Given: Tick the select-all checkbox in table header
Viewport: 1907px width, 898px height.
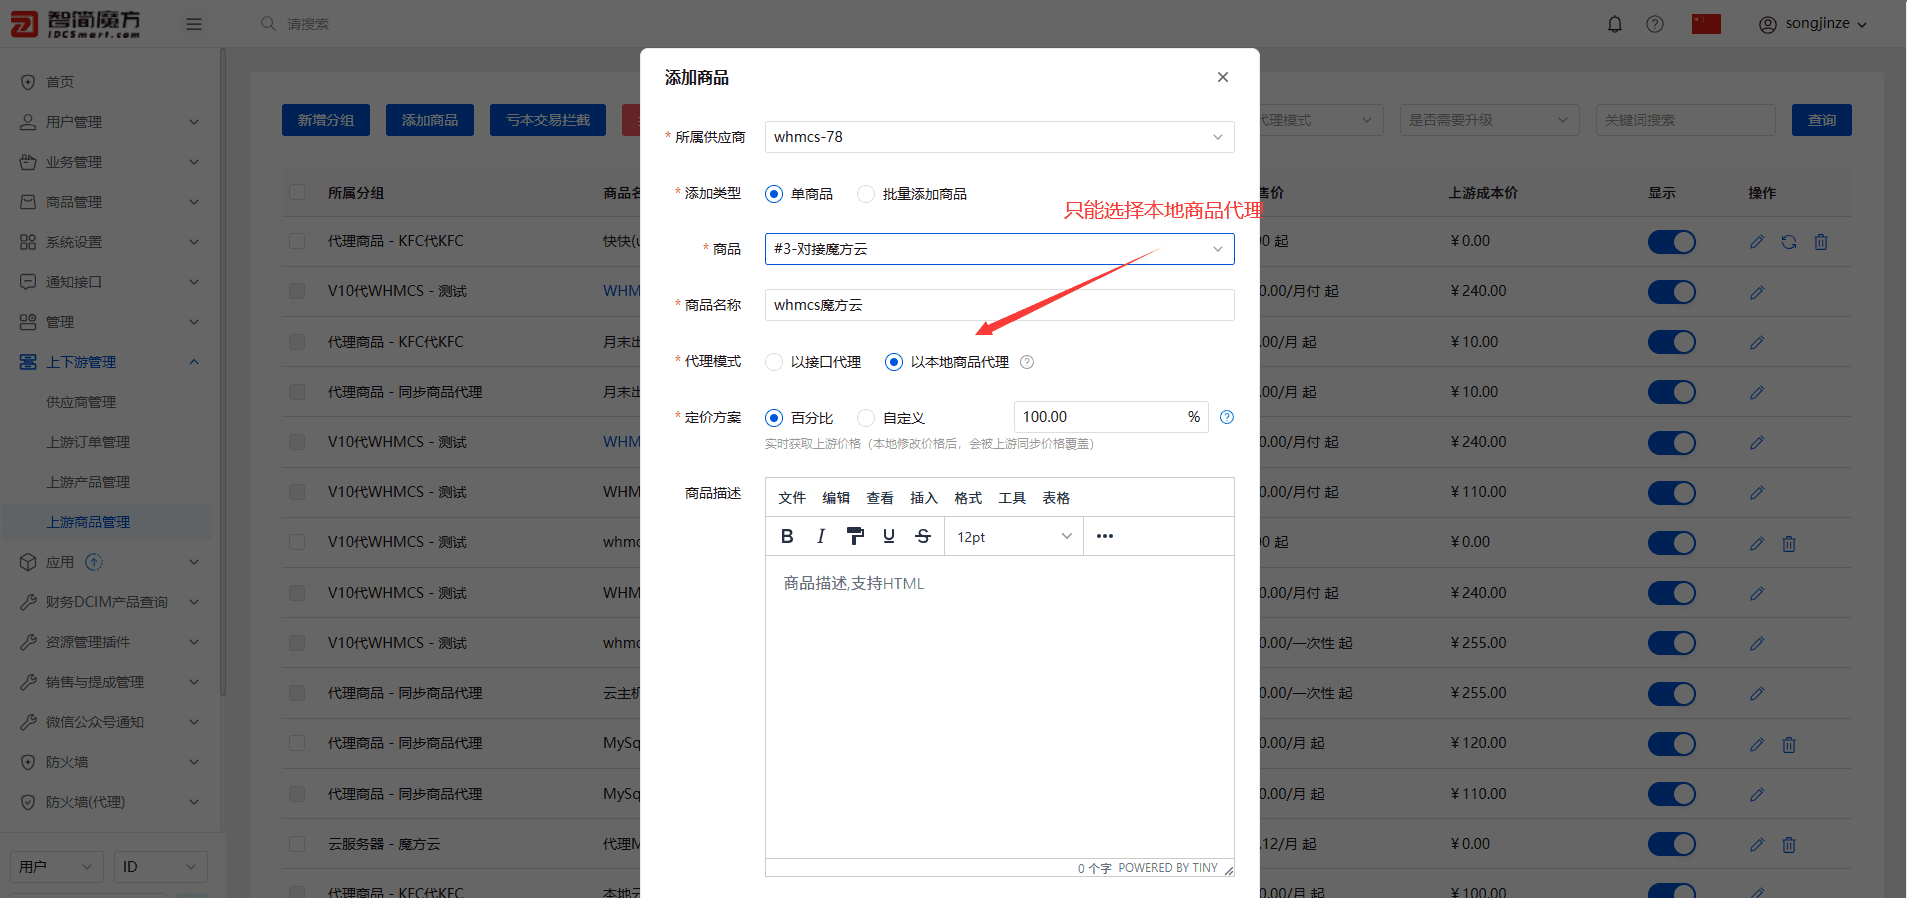Looking at the screenshot, I should [297, 192].
